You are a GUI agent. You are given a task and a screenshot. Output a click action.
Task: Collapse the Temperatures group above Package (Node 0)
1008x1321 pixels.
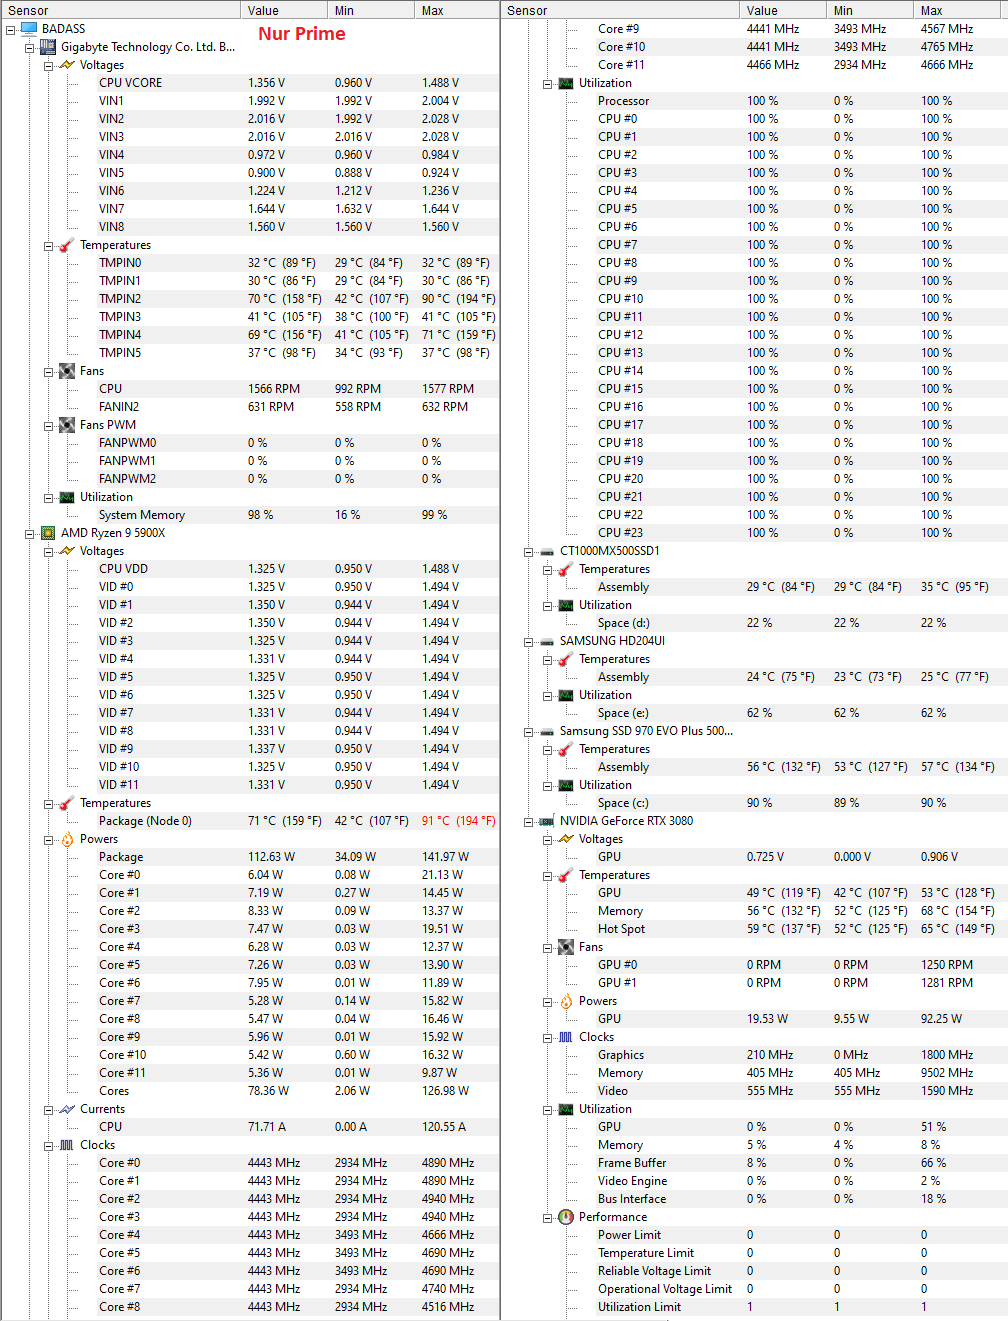[49, 803]
